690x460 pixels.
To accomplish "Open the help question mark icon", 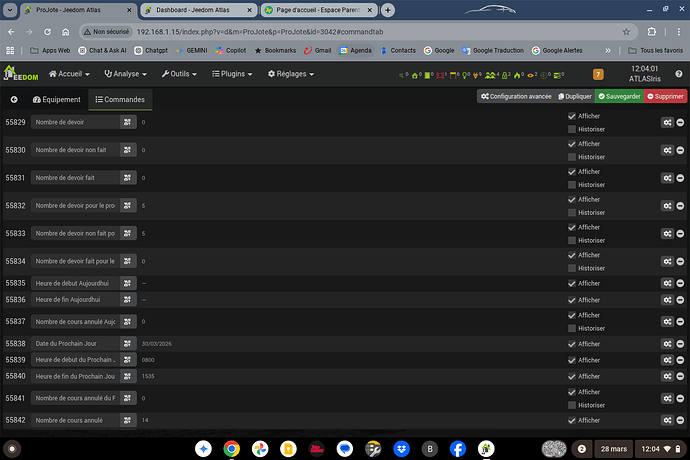I will 679,74.
